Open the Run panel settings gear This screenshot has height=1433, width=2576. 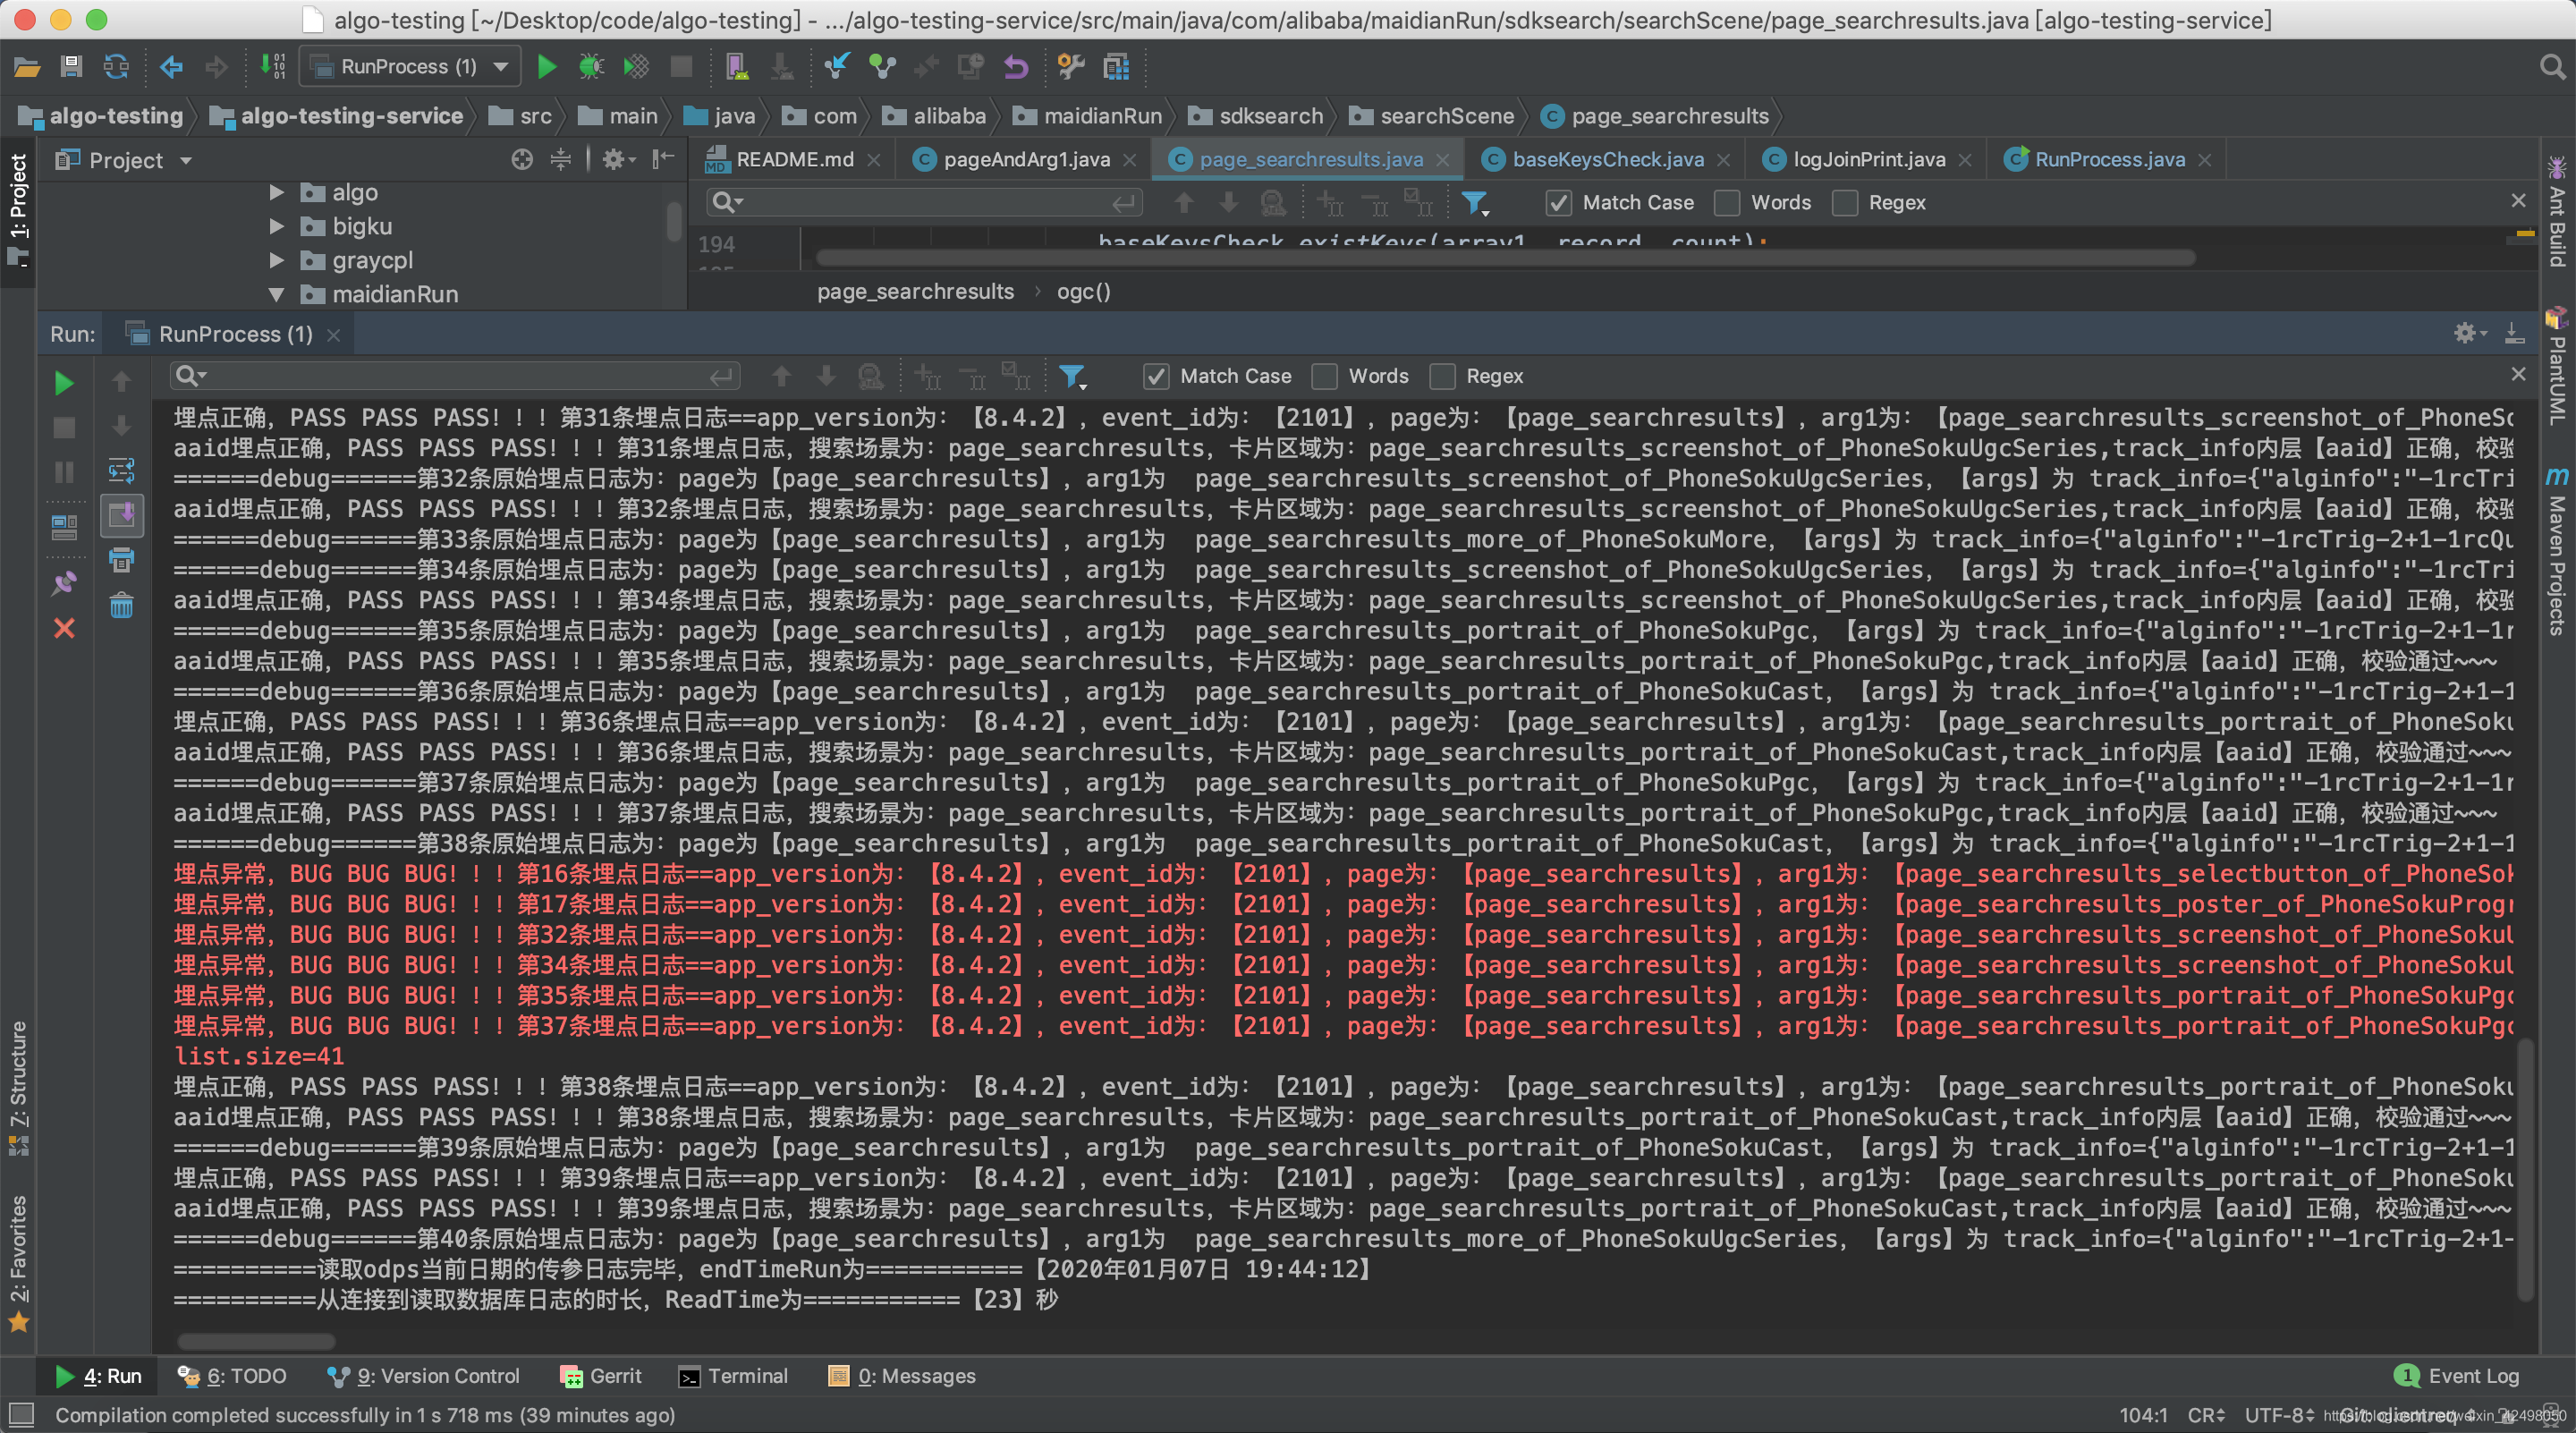(x=2465, y=333)
